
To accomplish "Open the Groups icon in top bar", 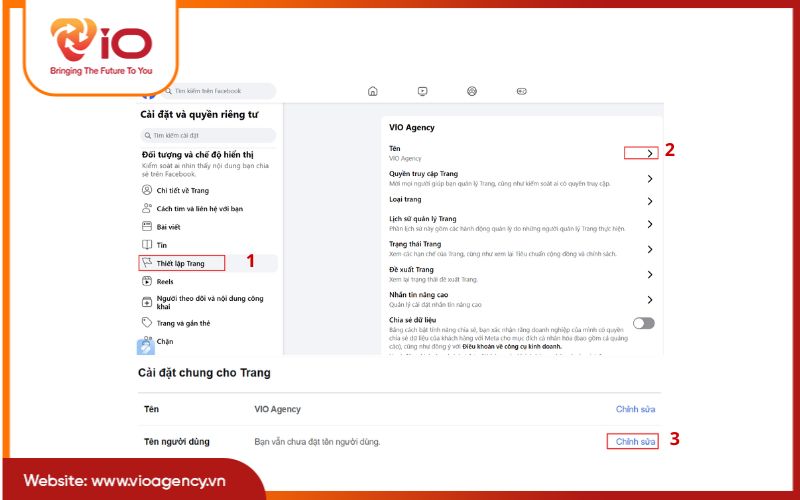I will 472,91.
